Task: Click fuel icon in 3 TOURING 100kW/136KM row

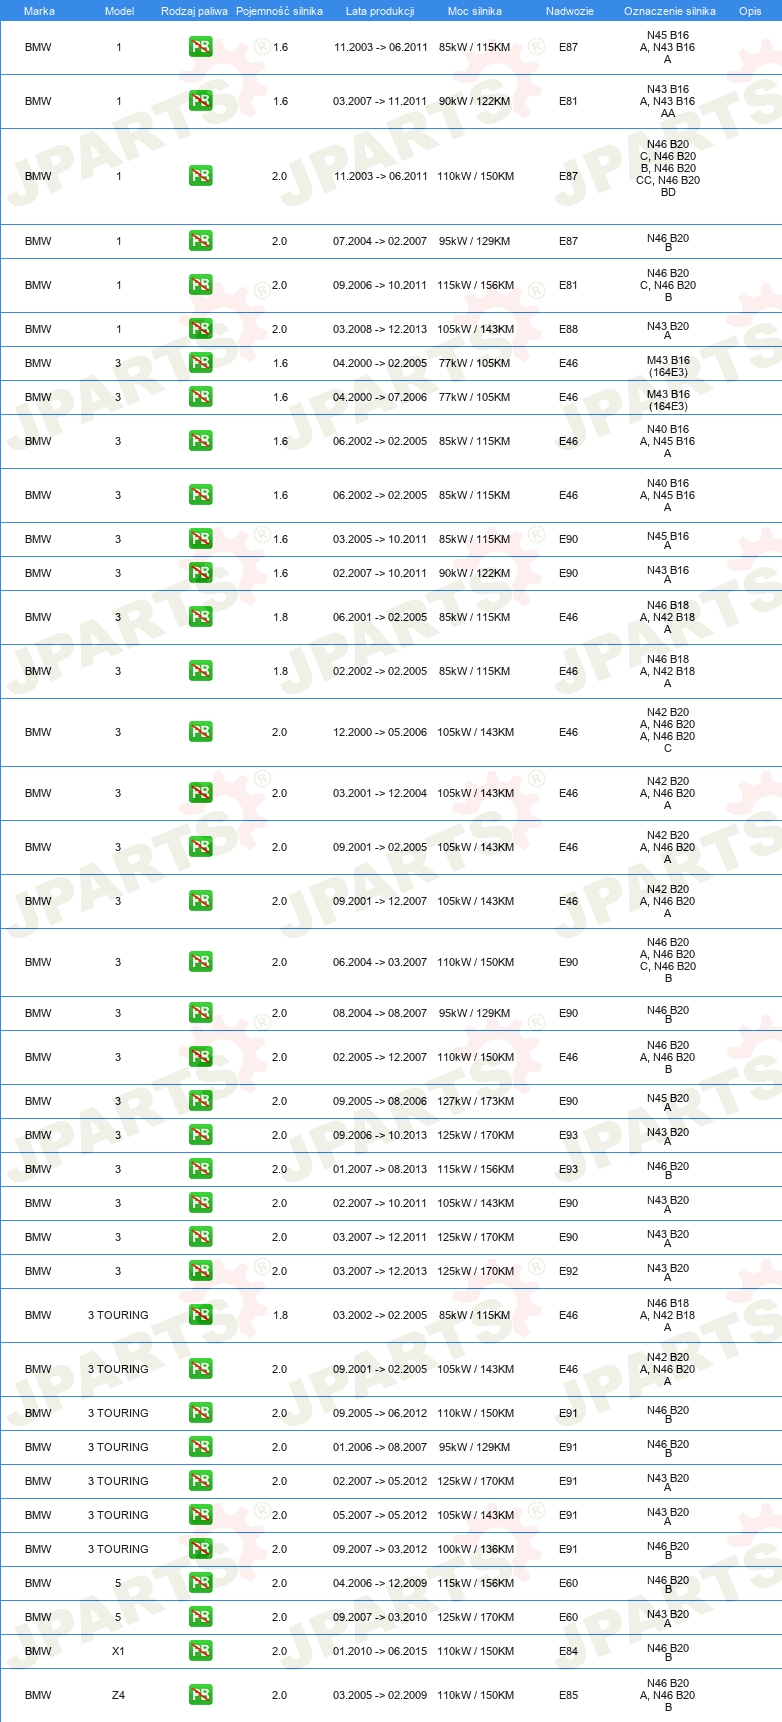Action: coord(200,1549)
